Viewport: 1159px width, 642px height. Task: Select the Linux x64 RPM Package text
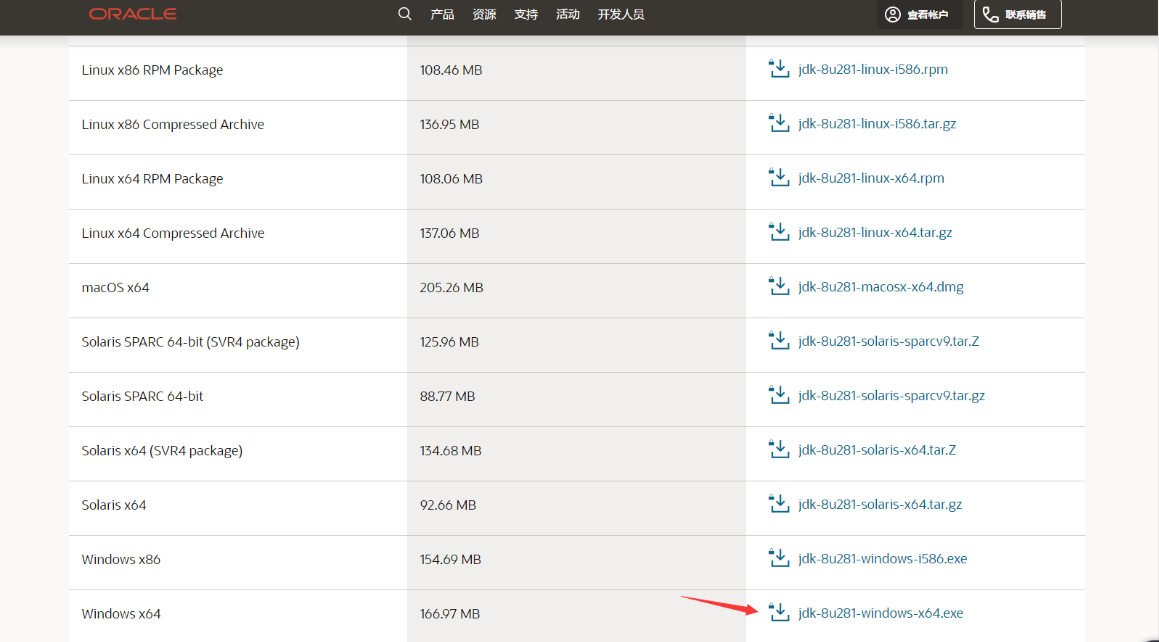(x=152, y=179)
